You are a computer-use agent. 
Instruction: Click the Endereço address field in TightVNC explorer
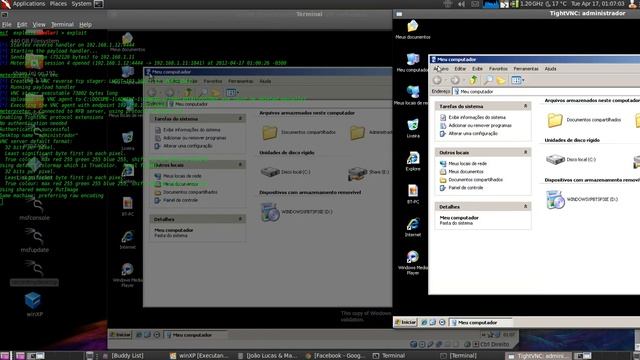[546, 91]
